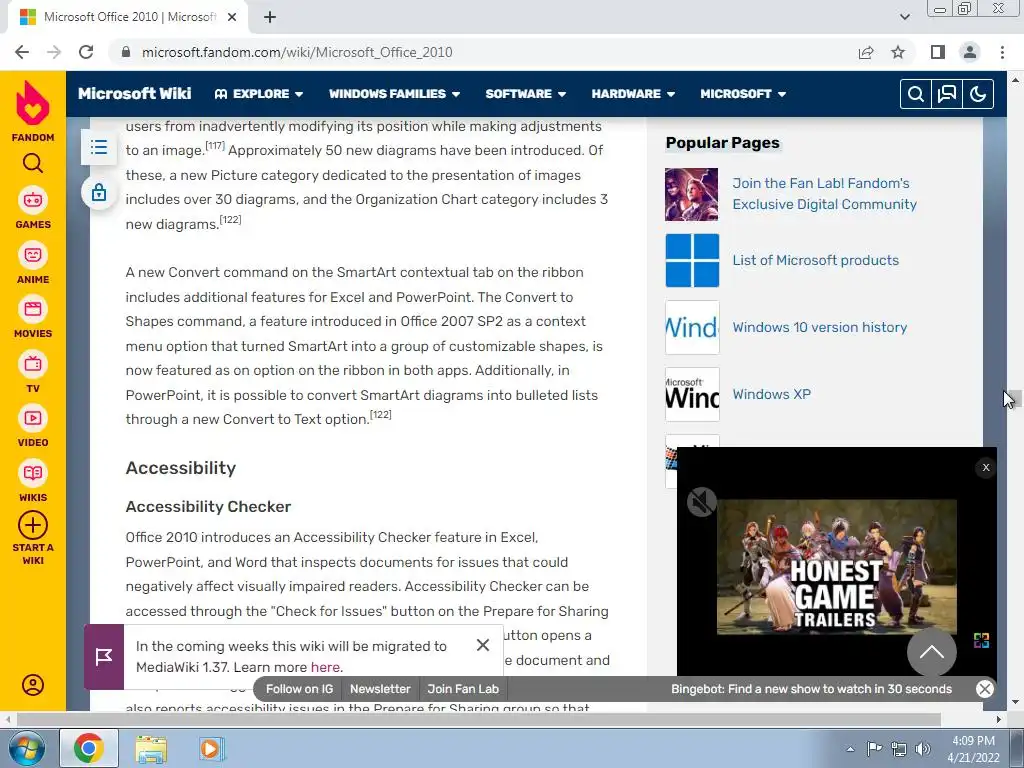Image resolution: width=1024 pixels, height=768 pixels.
Task: Open the Games section icon
Action: [33, 200]
